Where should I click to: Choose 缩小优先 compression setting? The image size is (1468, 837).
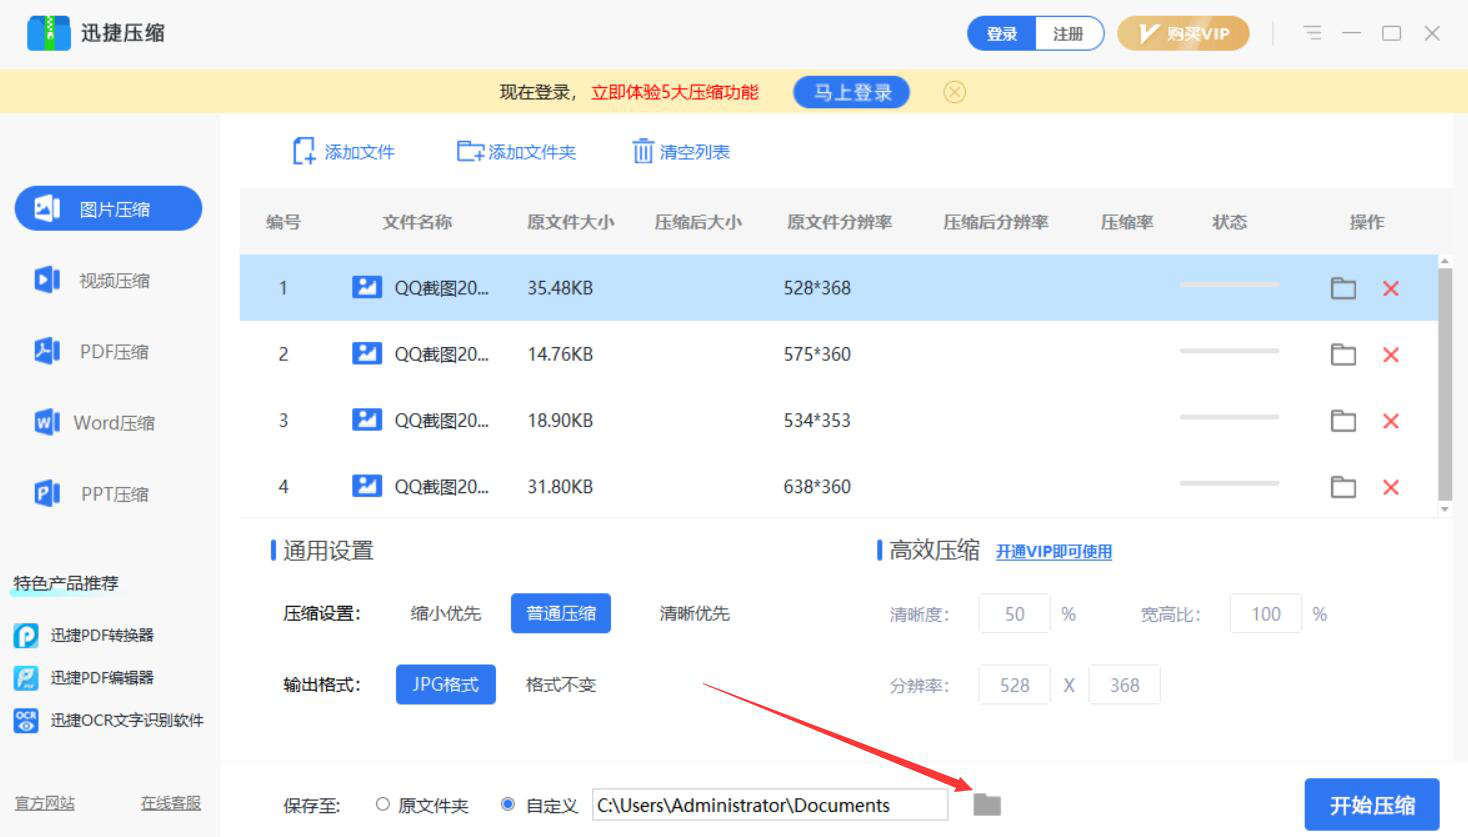point(445,613)
